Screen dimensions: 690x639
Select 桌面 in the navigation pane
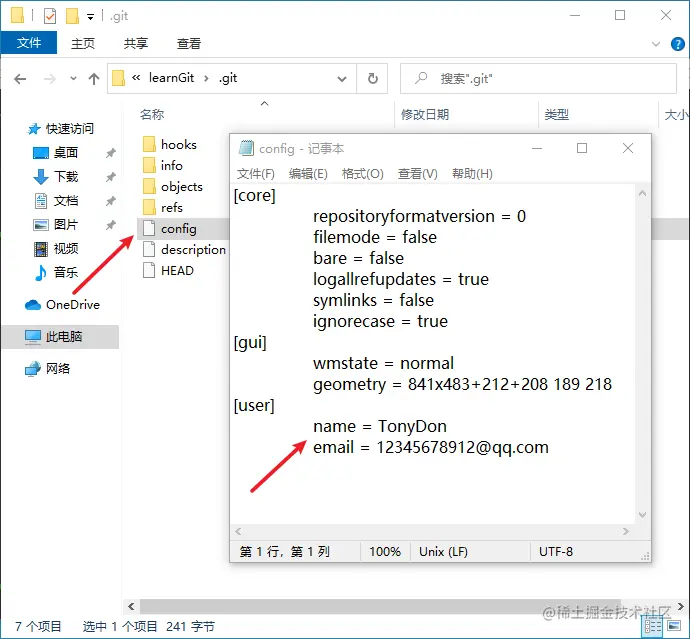tap(55, 153)
